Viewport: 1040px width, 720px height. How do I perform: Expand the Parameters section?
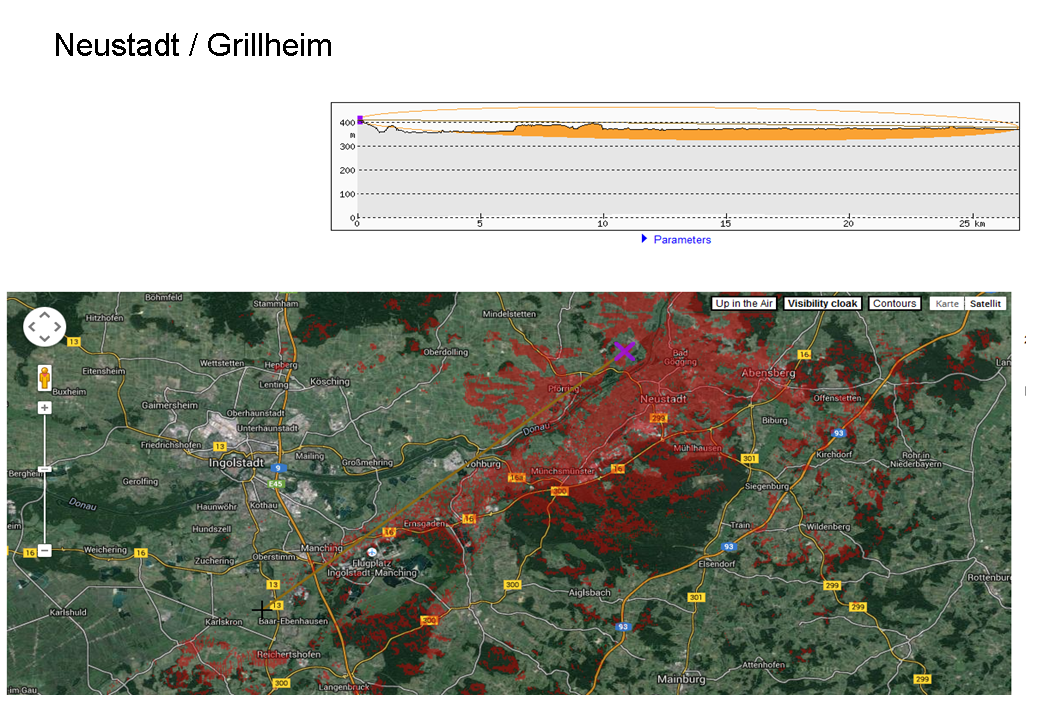(x=682, y=240)
